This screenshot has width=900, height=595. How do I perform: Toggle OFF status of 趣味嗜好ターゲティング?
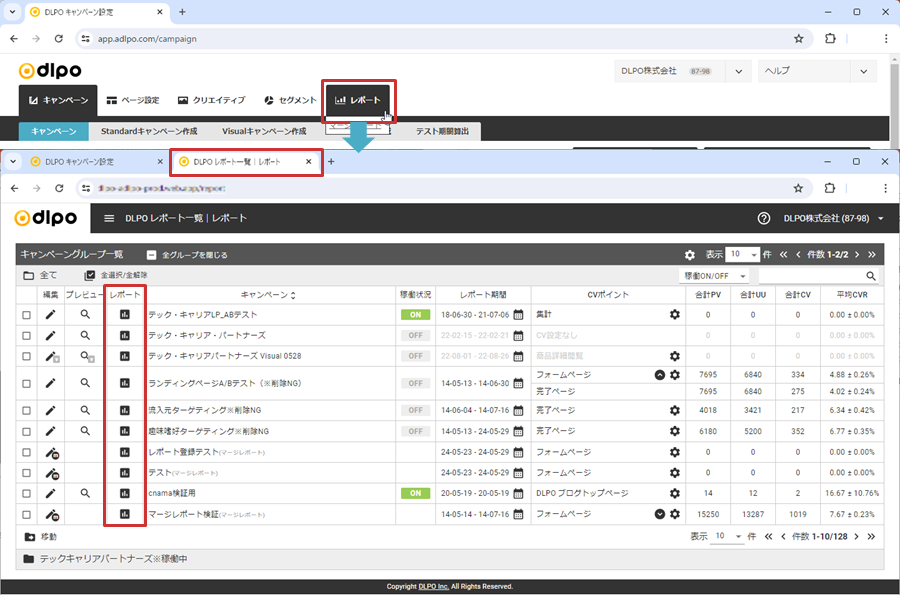[x=416, y=431]
